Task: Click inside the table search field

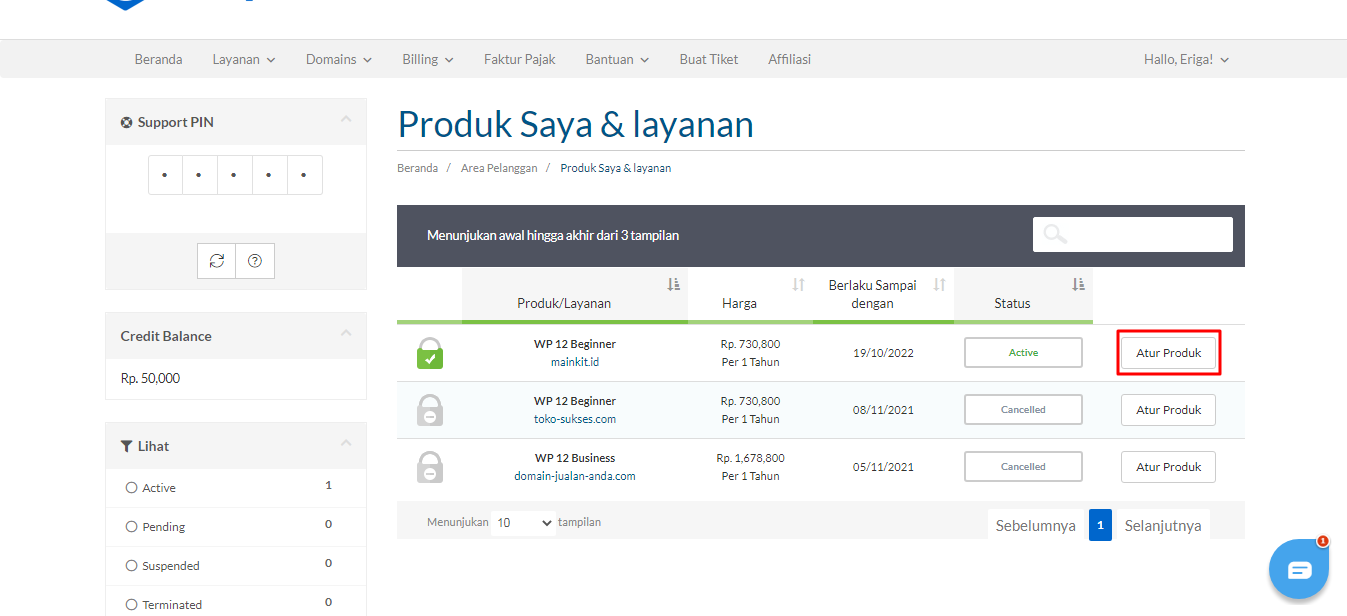Action: click(x=1140, y=233)
